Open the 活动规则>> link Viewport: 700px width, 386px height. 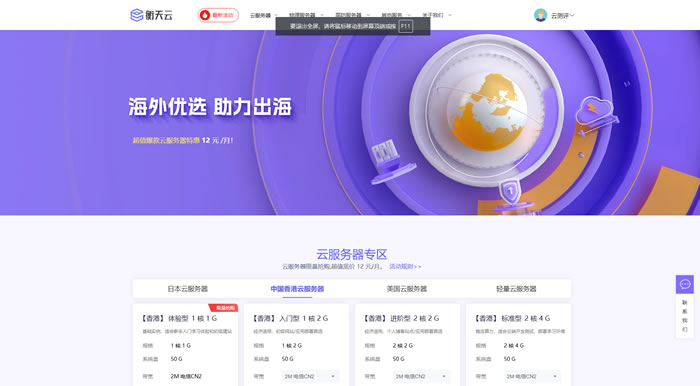(x=405, y=266)
